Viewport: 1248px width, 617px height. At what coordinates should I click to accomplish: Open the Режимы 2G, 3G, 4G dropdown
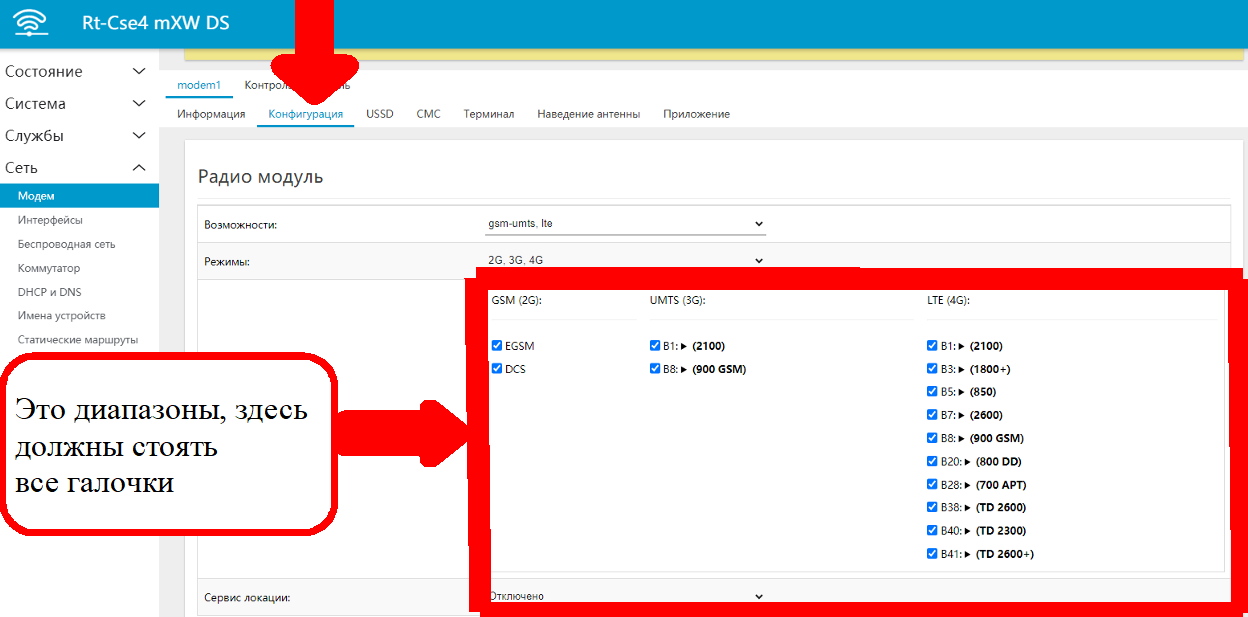point(625,260)
